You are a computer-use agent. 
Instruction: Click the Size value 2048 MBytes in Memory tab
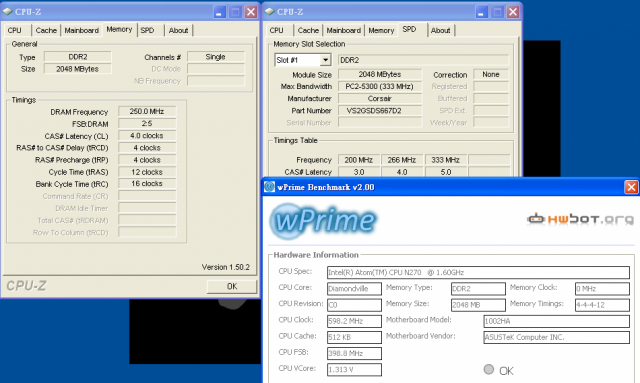(x=78, y=69)
